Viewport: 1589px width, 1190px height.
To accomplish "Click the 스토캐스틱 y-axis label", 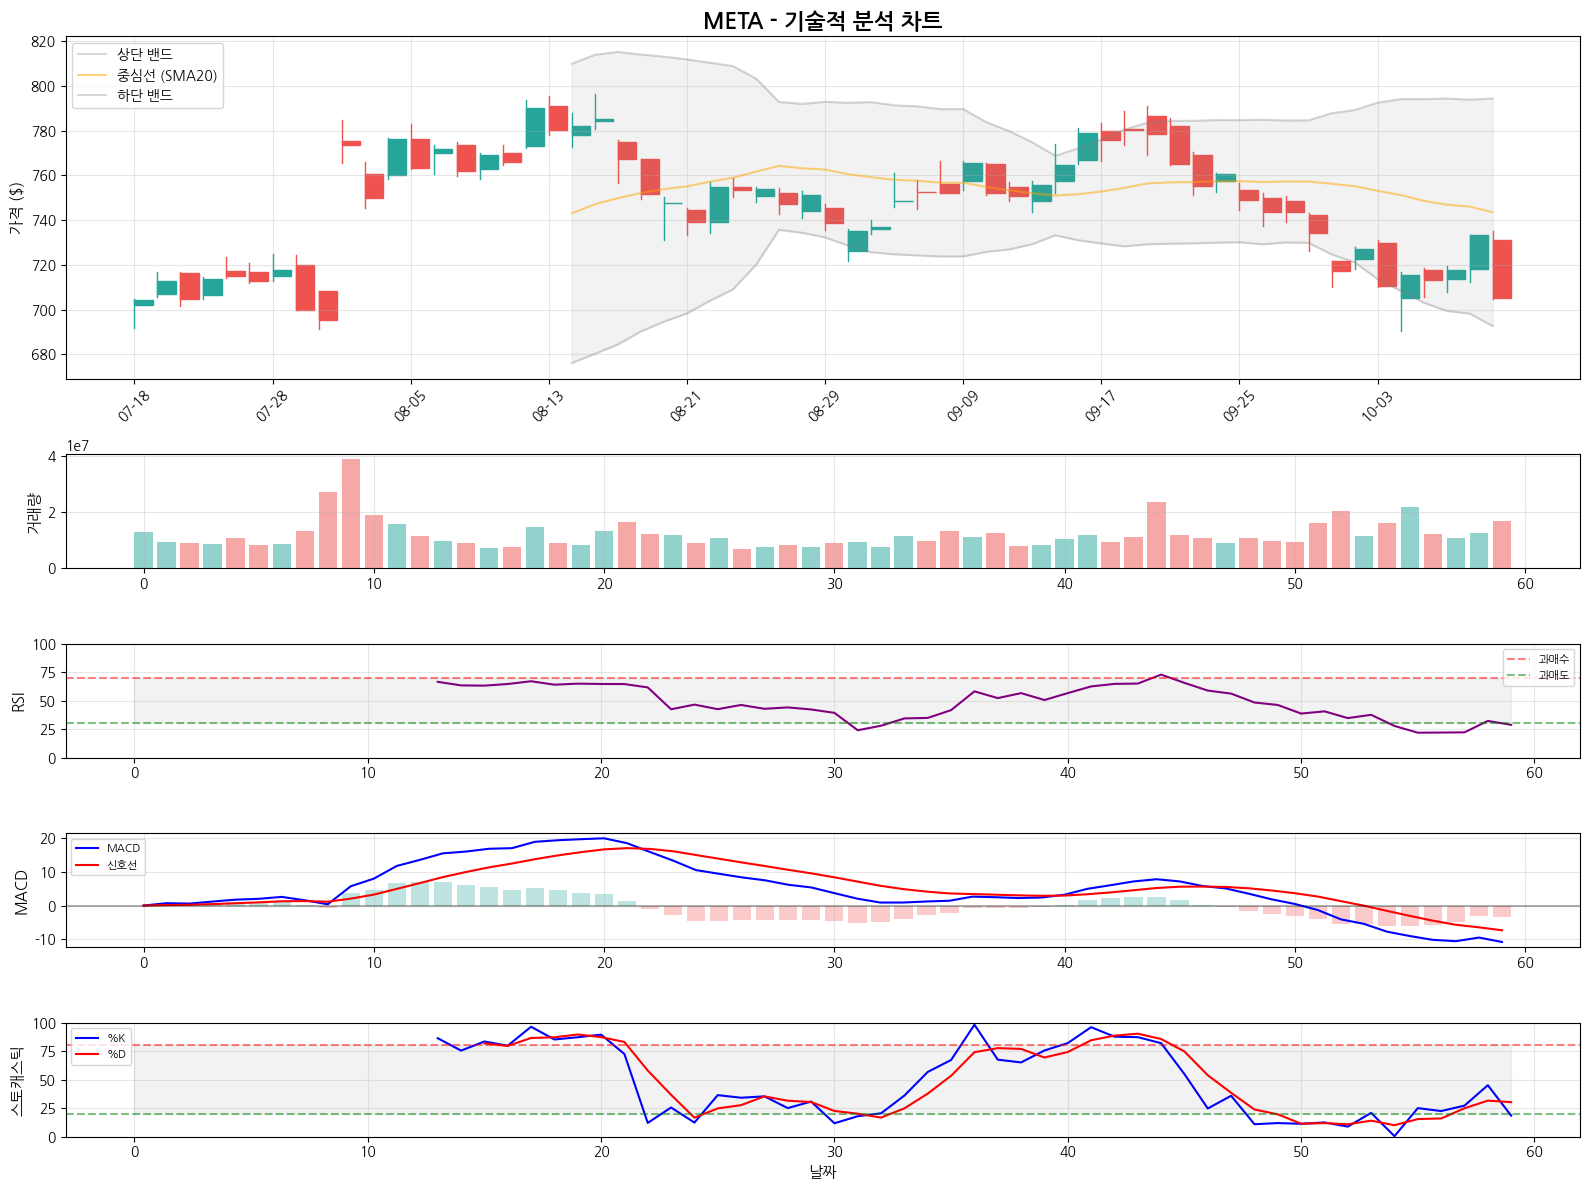I will [x=16, y=1080].
